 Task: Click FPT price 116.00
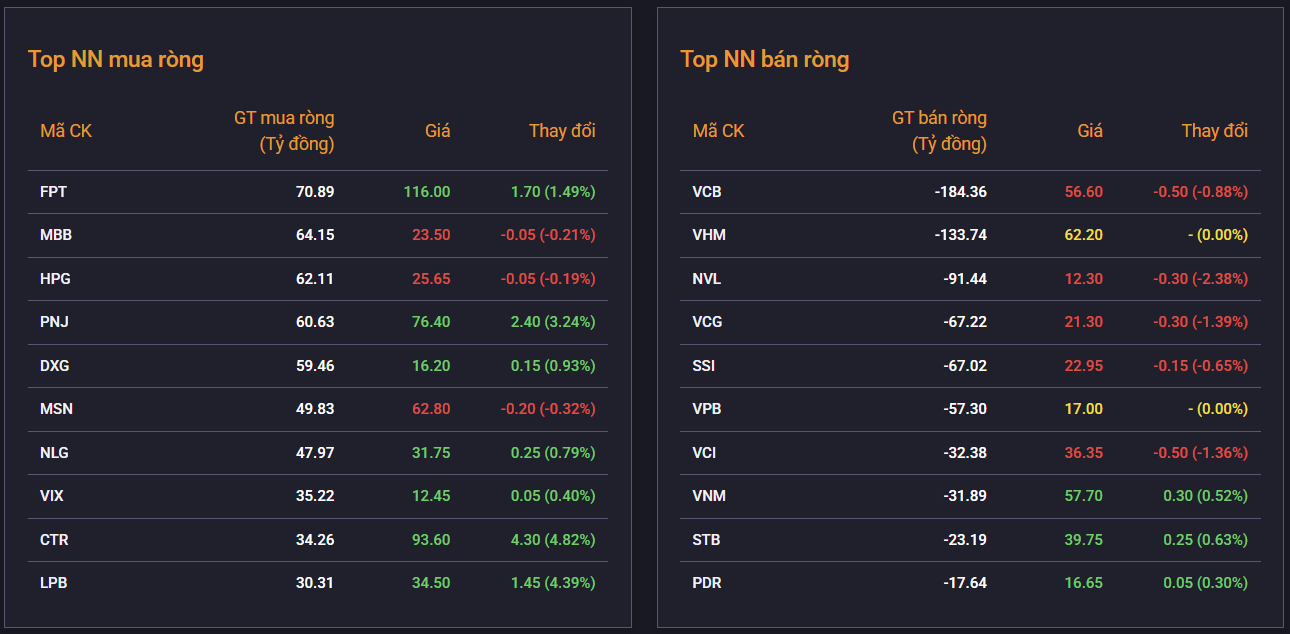(x=427, y=192)
